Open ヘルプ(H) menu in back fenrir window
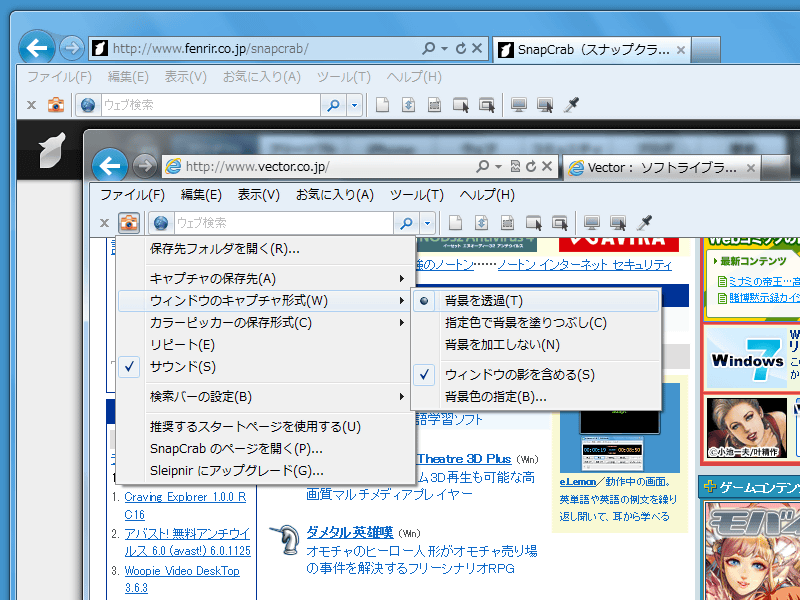800x600 pixels. pos(414,77)
